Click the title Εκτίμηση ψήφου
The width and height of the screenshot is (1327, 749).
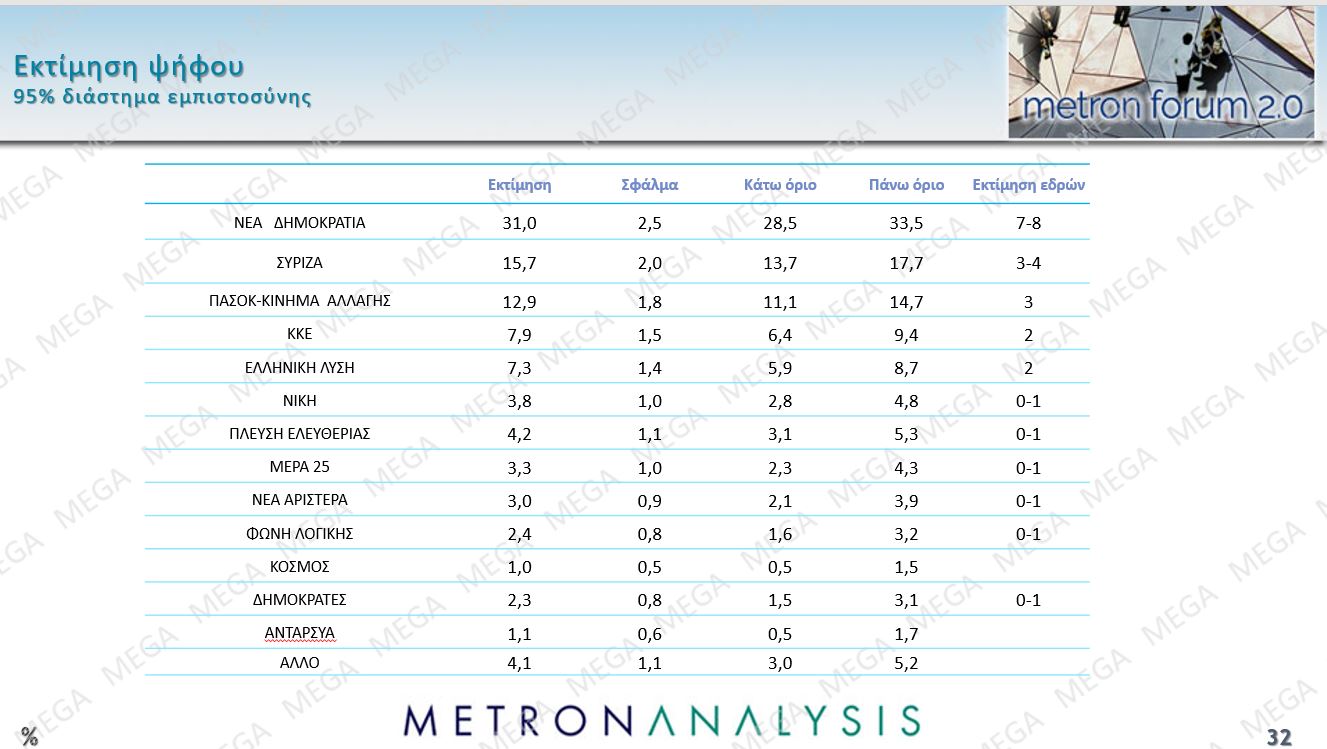[130, 66]
